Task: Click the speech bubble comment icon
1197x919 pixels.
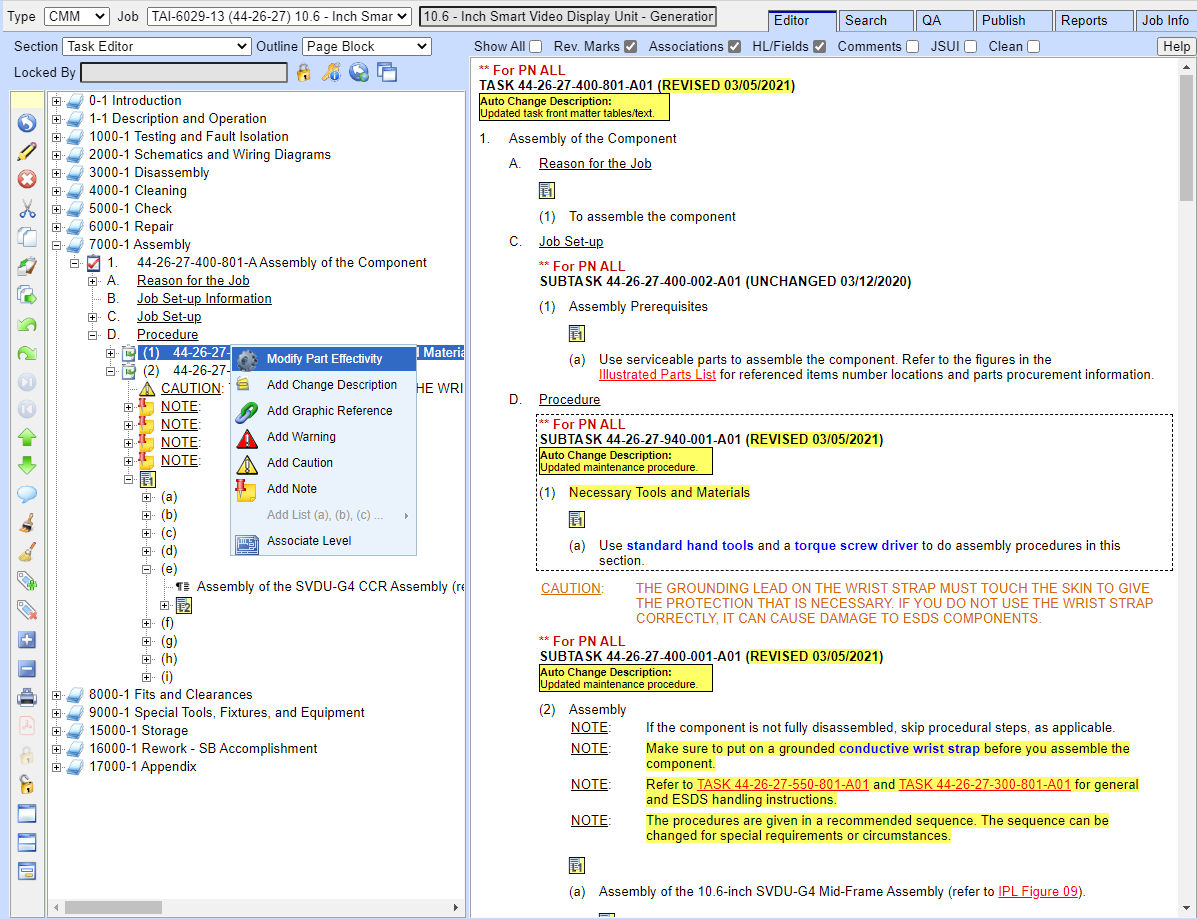Action: point(27,495)
